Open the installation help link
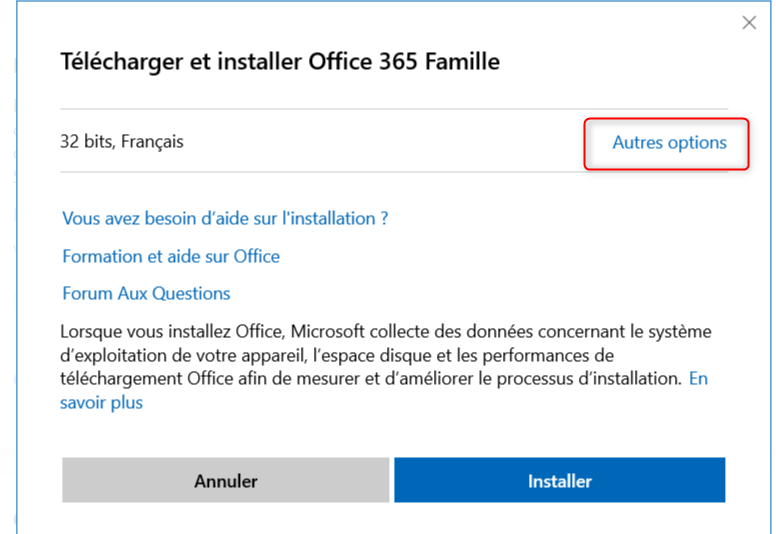Viewport: 776px width, 534px height. tap(225, 218)
